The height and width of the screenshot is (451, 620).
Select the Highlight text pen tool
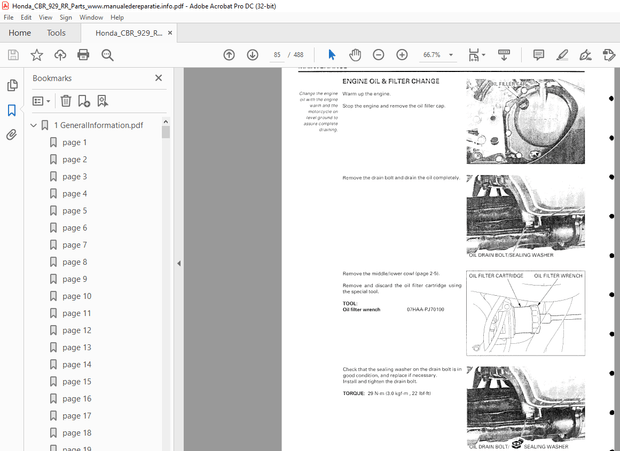[562, 55]
